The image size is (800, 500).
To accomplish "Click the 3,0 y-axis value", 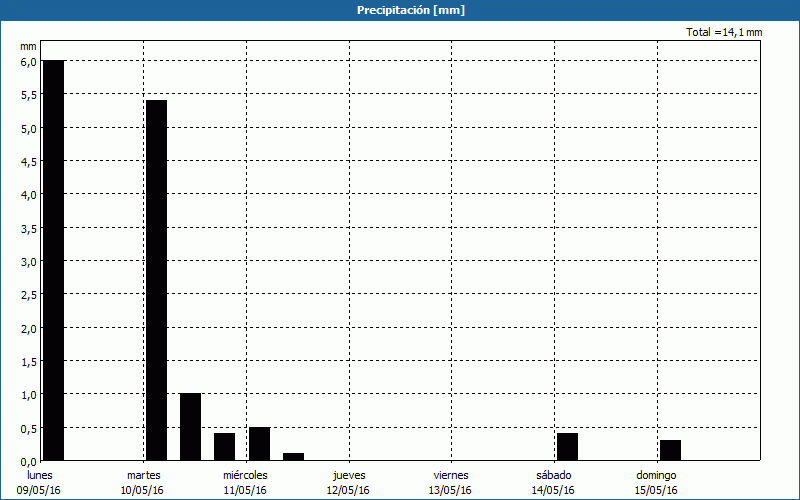I will pyautogui.click(x=29, y=262).
